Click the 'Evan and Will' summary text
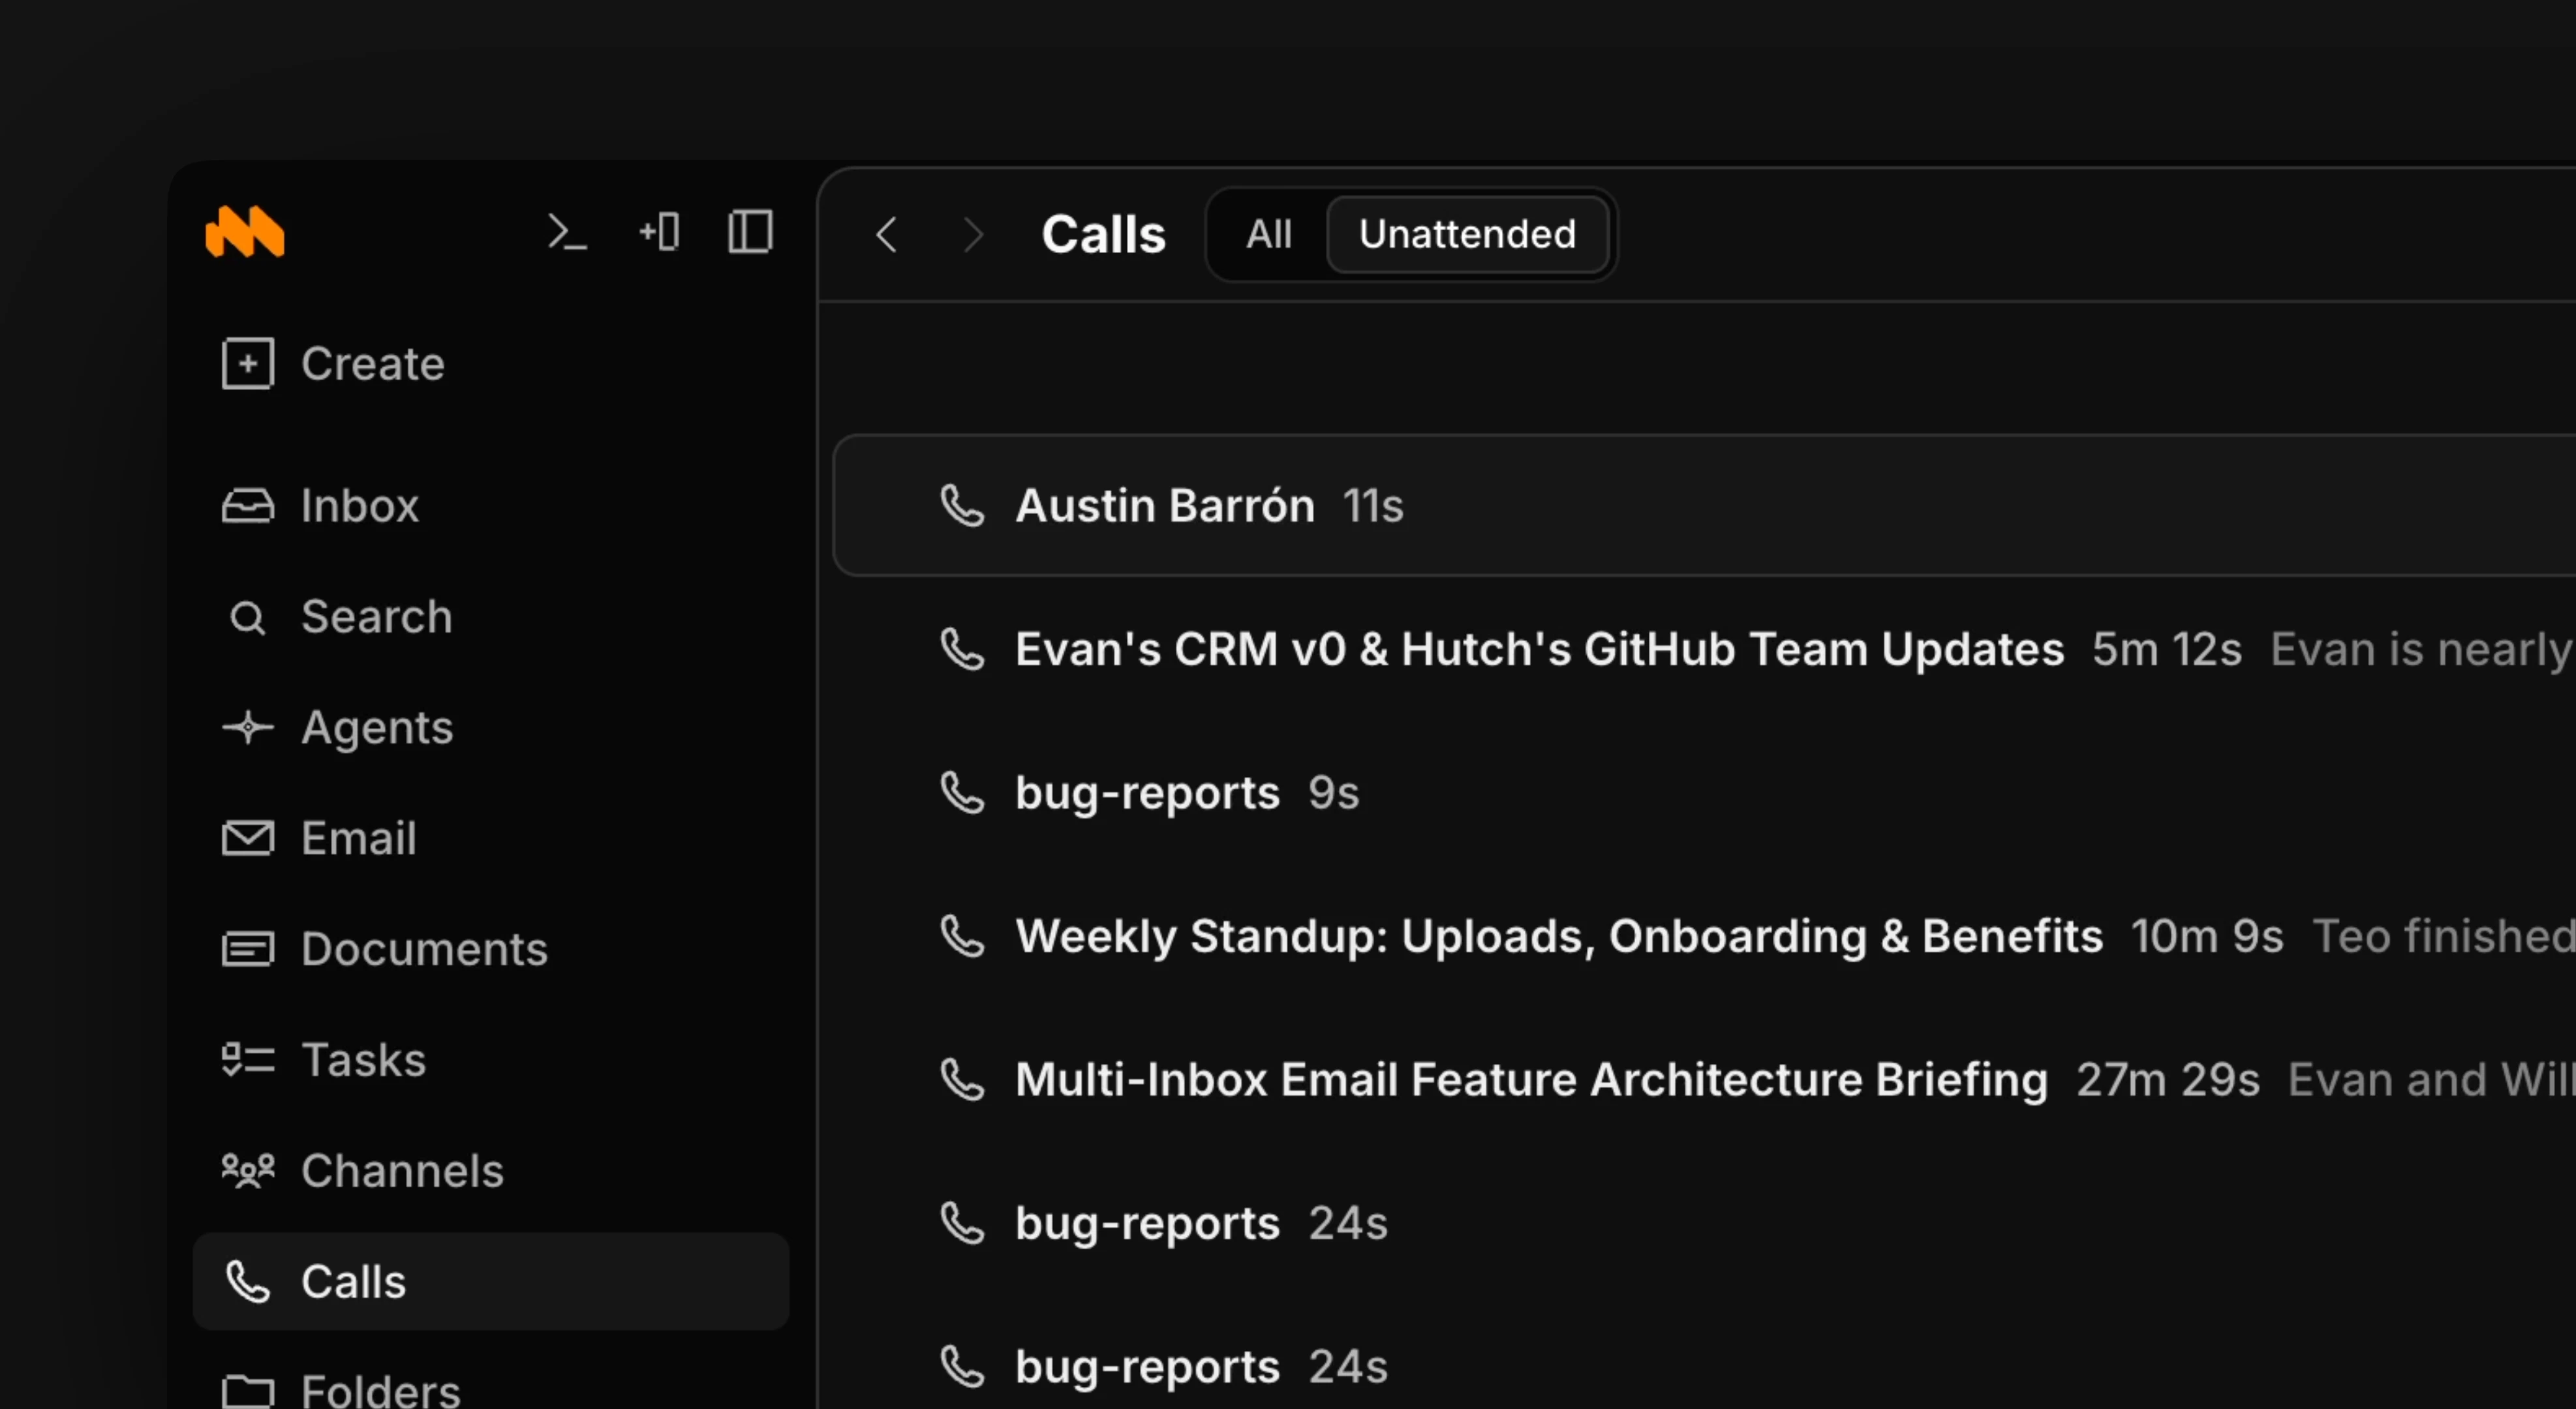Screen dimensions: 2576x1409 [2431, 1079]
